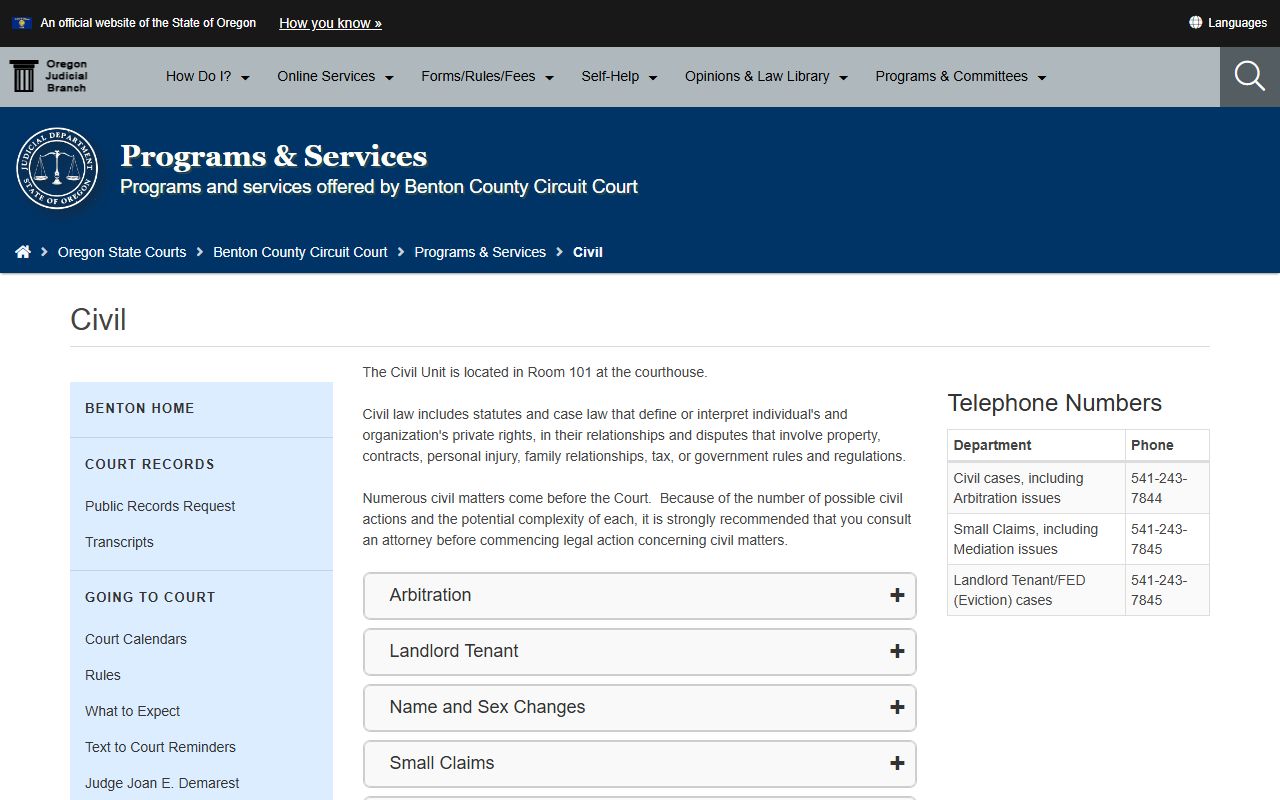
Task: Open Judge Joan E. Demarest link
Action: [162, 783]
